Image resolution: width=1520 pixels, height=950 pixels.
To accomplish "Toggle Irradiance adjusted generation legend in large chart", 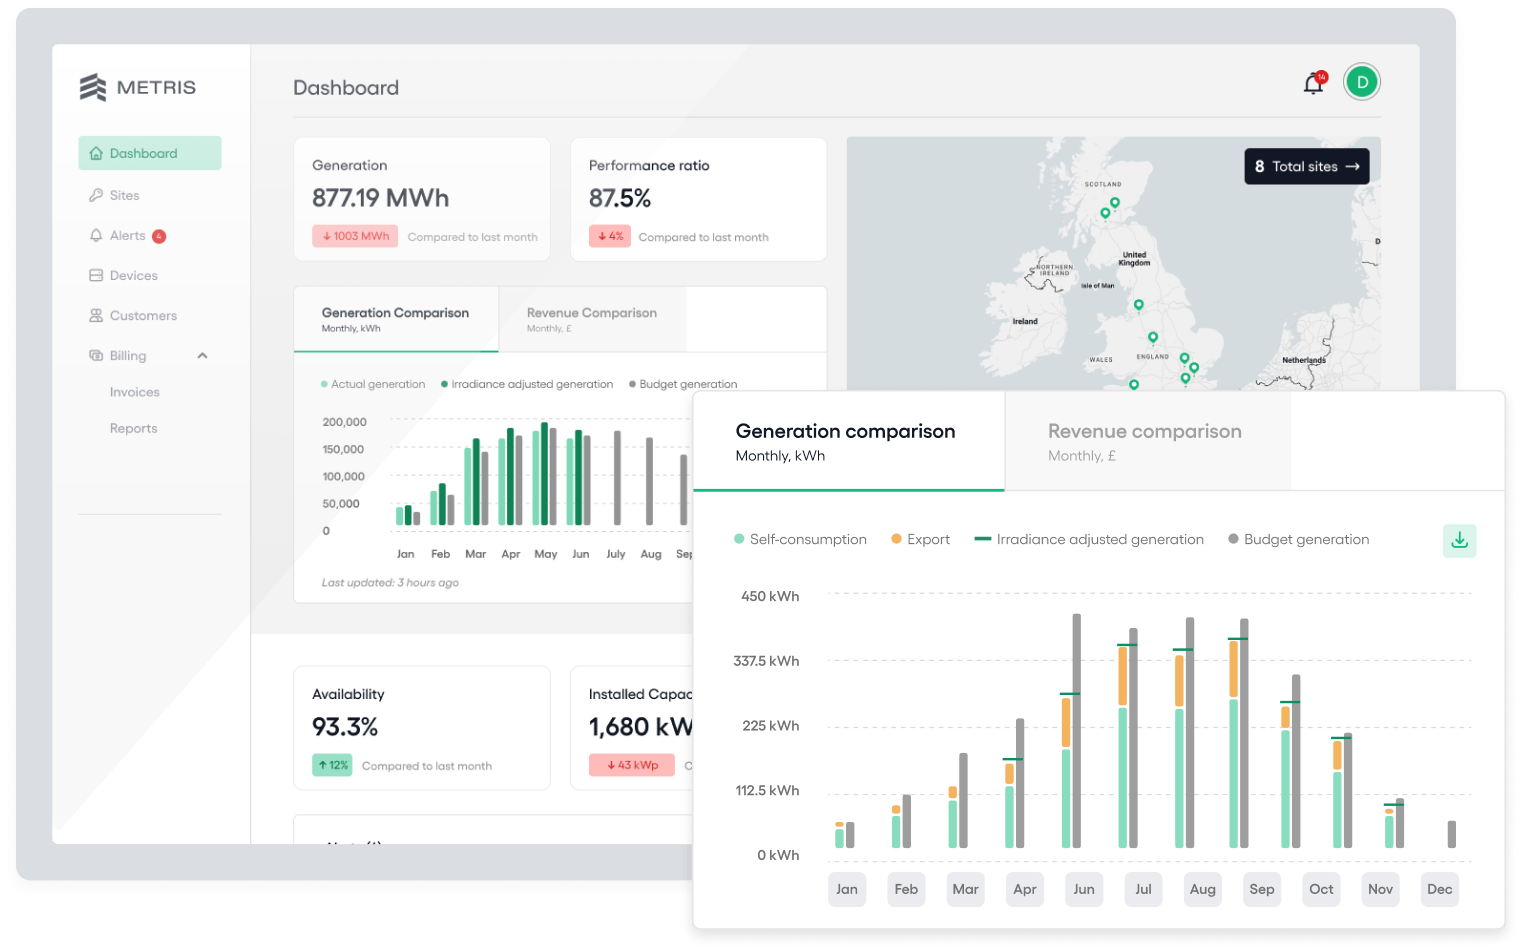I will tap(1089, 539).
